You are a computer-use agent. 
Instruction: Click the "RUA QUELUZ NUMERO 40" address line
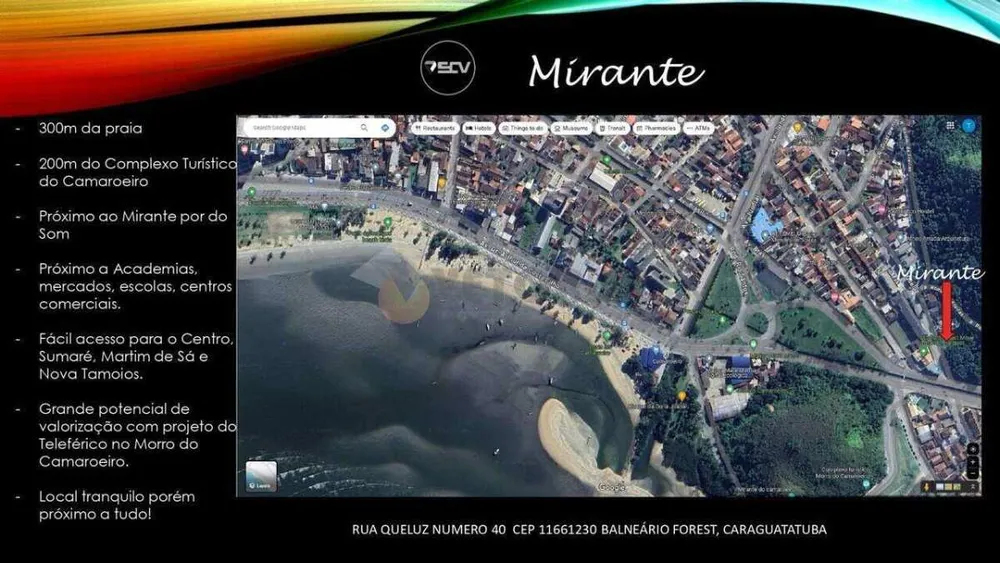[589, 529]
